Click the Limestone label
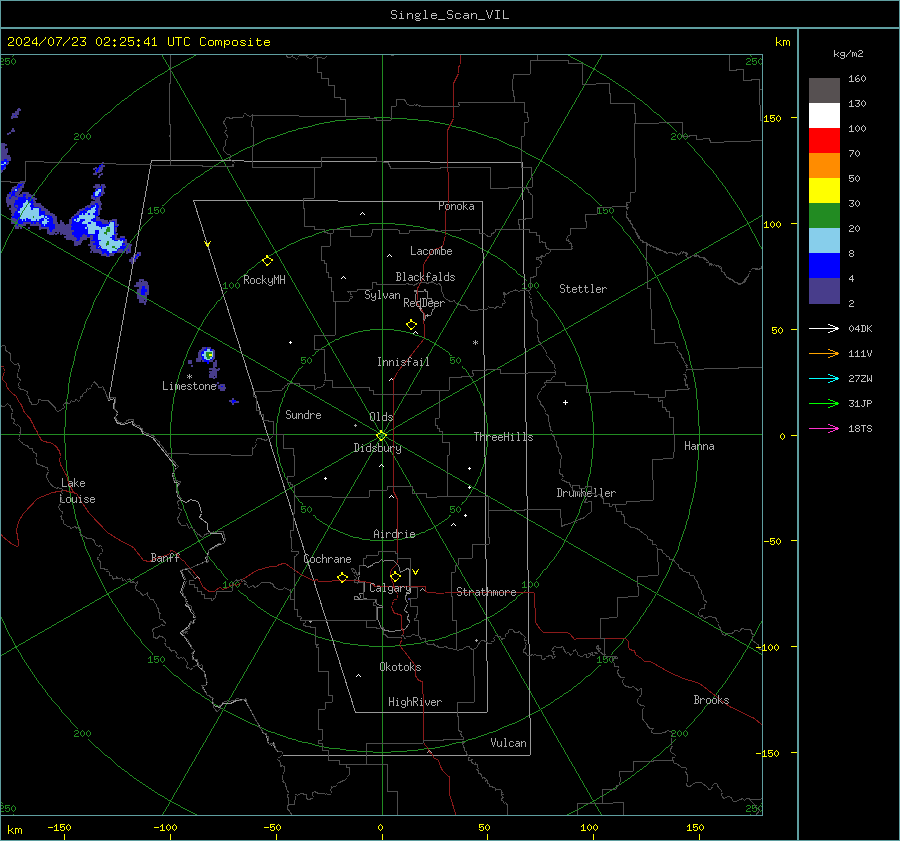The width and height of the screenshot is (900, 841). tap(189, 386)
